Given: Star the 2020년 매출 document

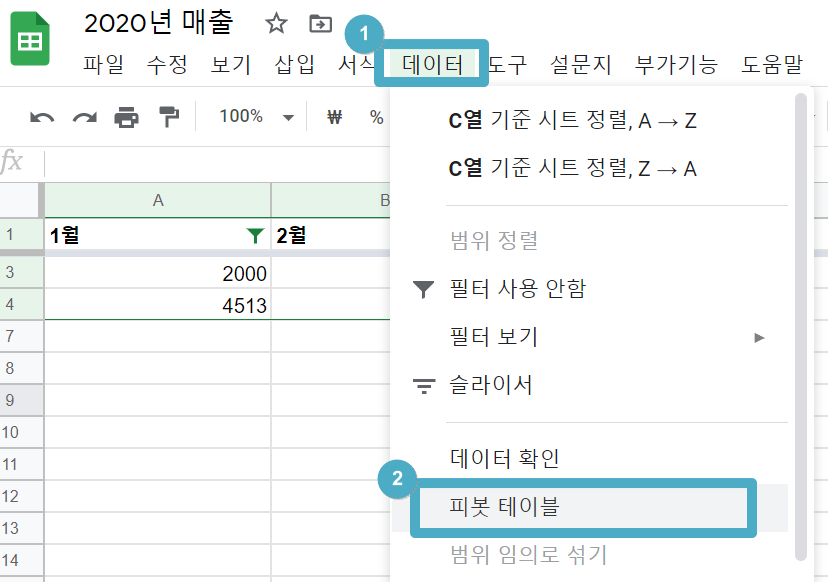Looking at the screenshot, I should click(x=276, y=24).
